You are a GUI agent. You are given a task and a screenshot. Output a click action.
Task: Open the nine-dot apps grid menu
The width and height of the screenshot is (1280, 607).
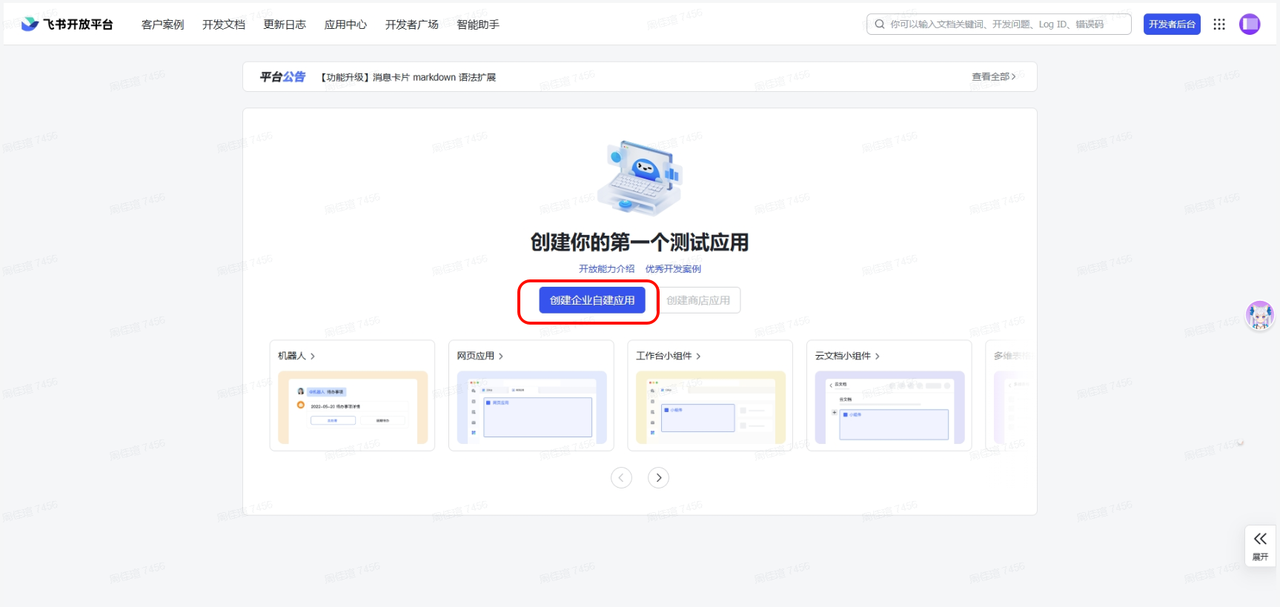tap(1219, 23)
